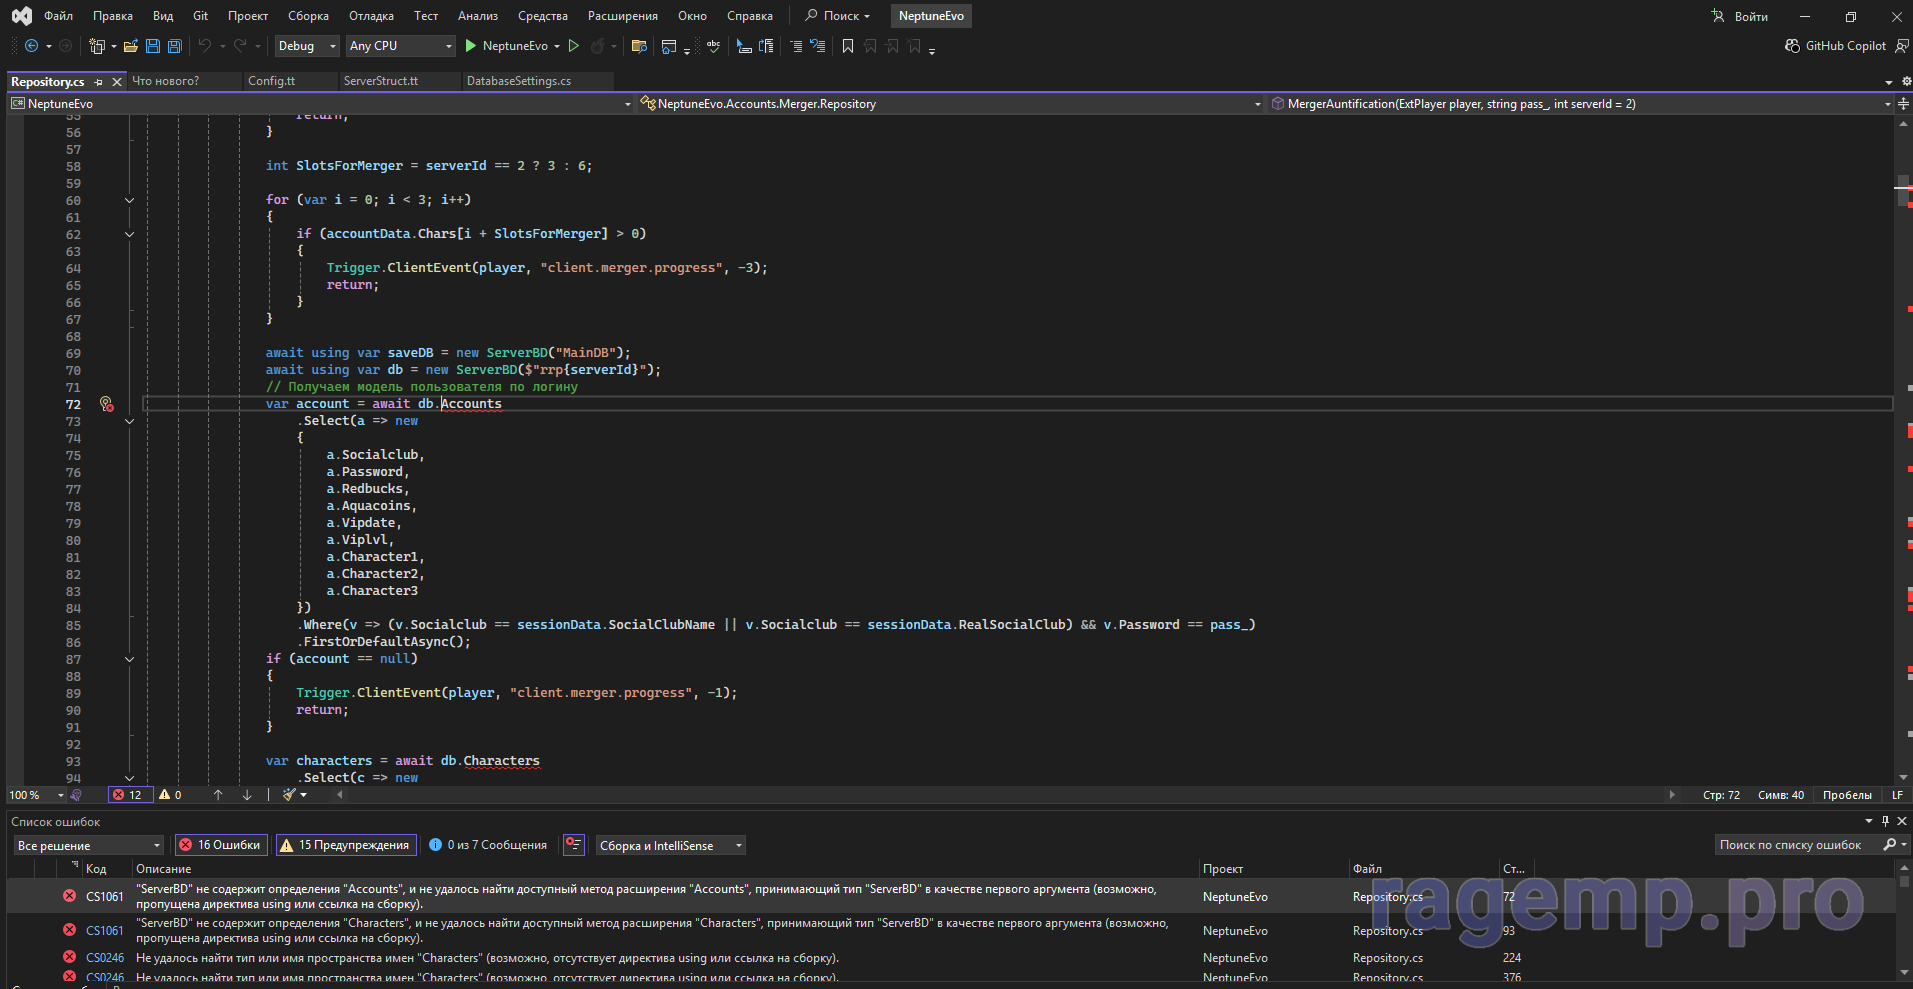This screenshot has height=989, width=1913.
Task: Click the code cleanup broom icon
Action: pos(290,795)
